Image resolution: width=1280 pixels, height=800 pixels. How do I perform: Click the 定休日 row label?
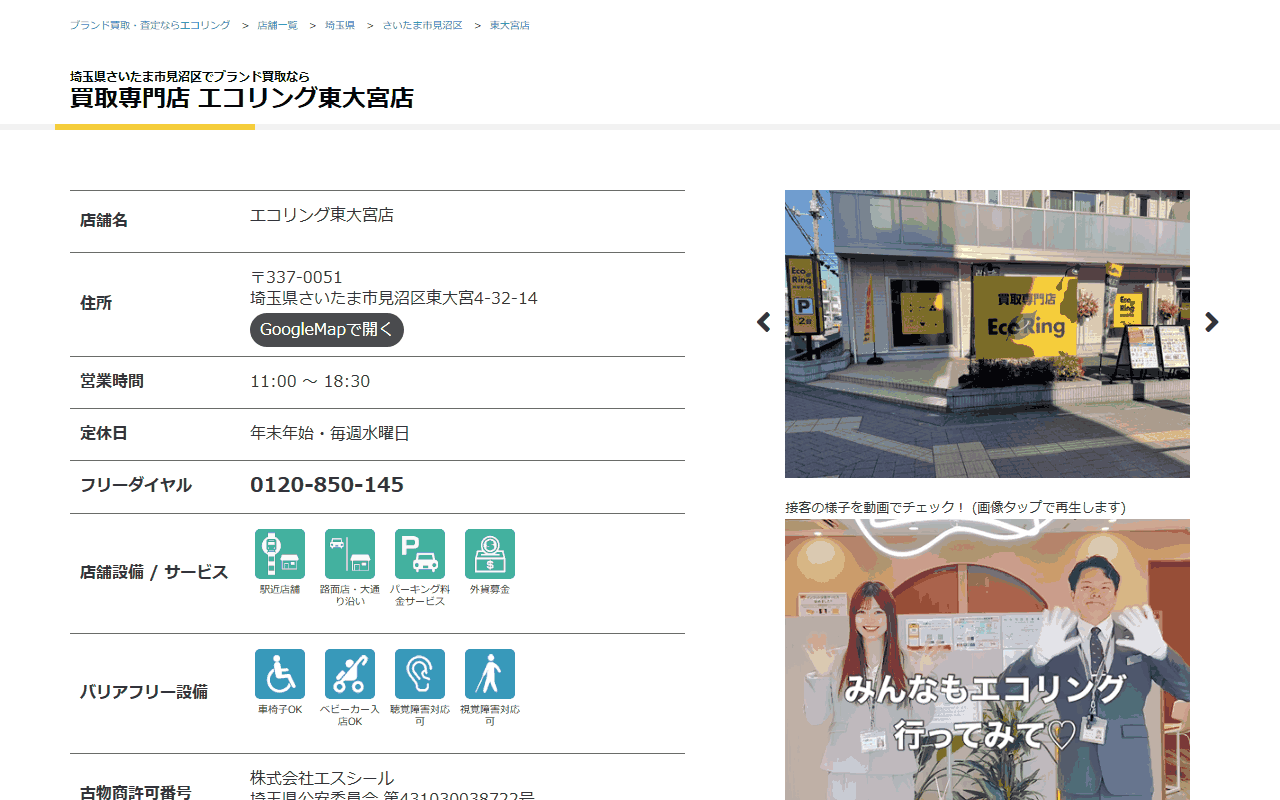104,433
